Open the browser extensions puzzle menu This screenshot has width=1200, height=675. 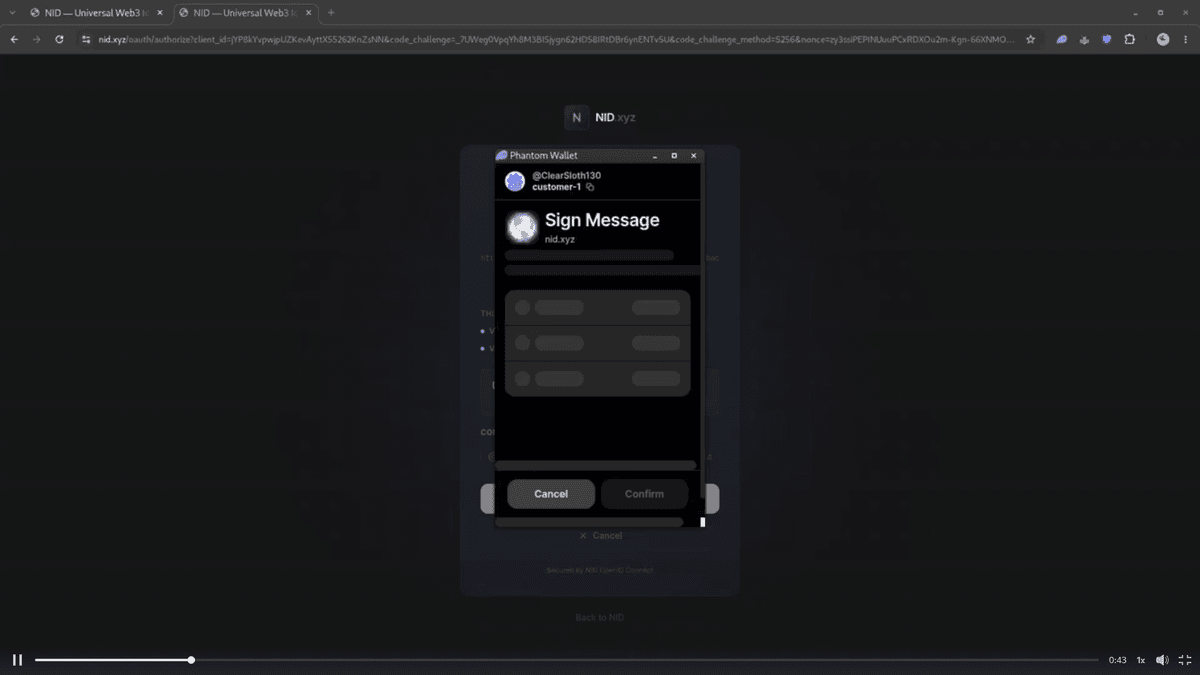tap(1130, 39)
